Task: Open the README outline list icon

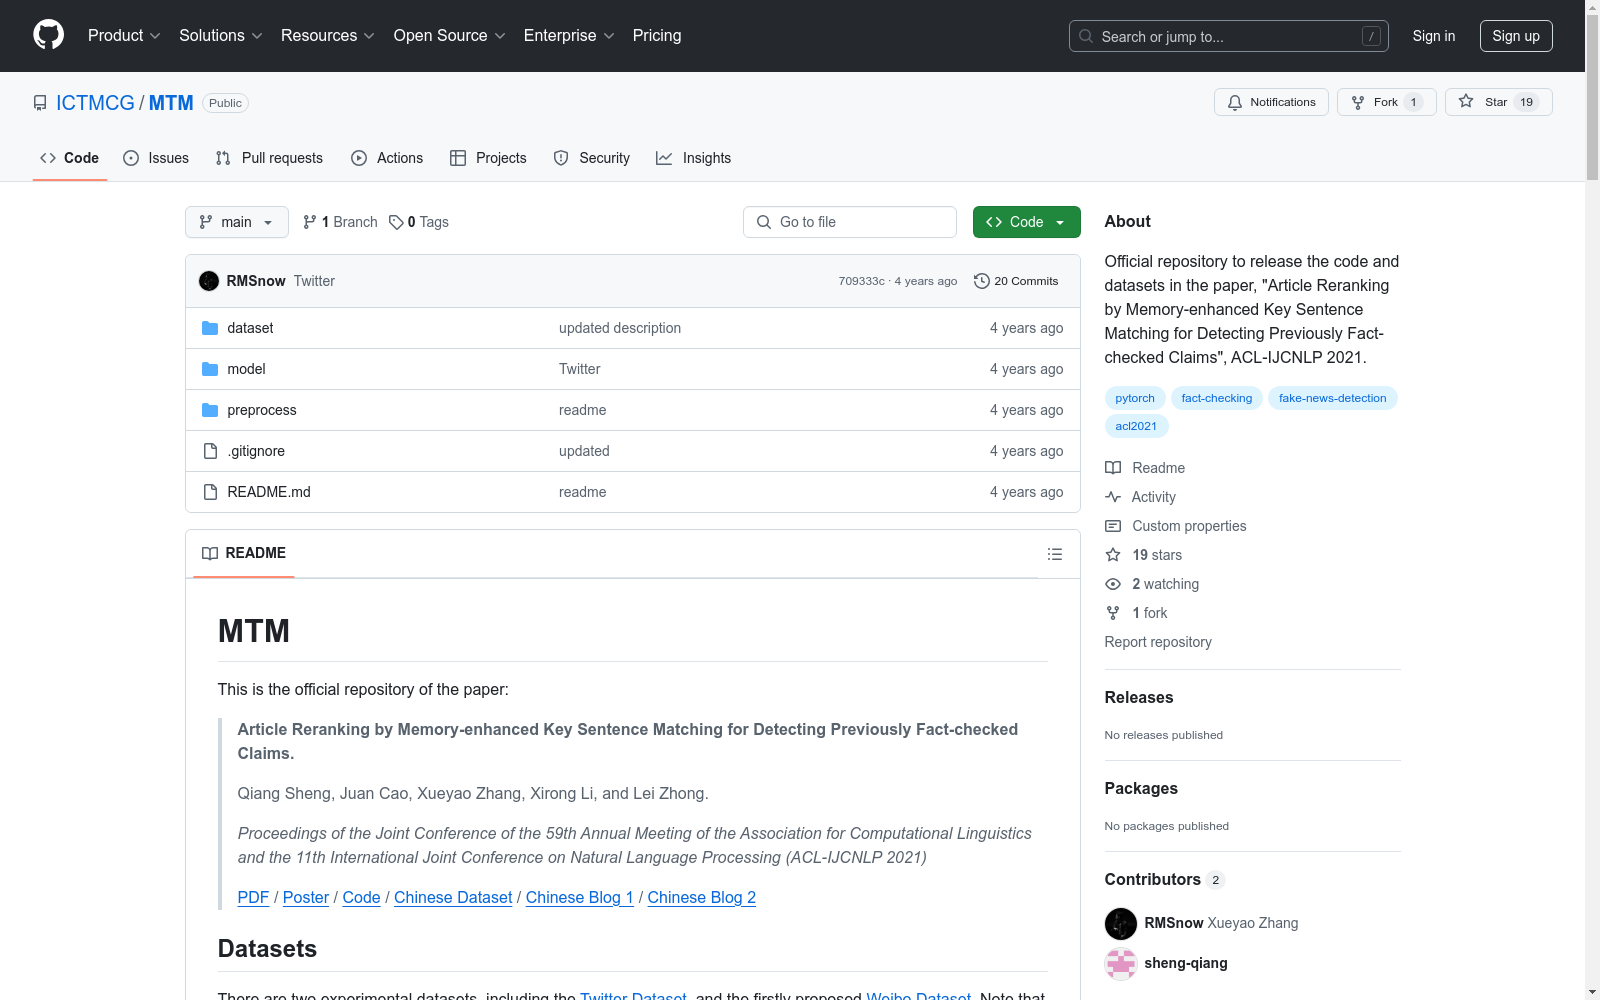Action: pos(1055,554)
